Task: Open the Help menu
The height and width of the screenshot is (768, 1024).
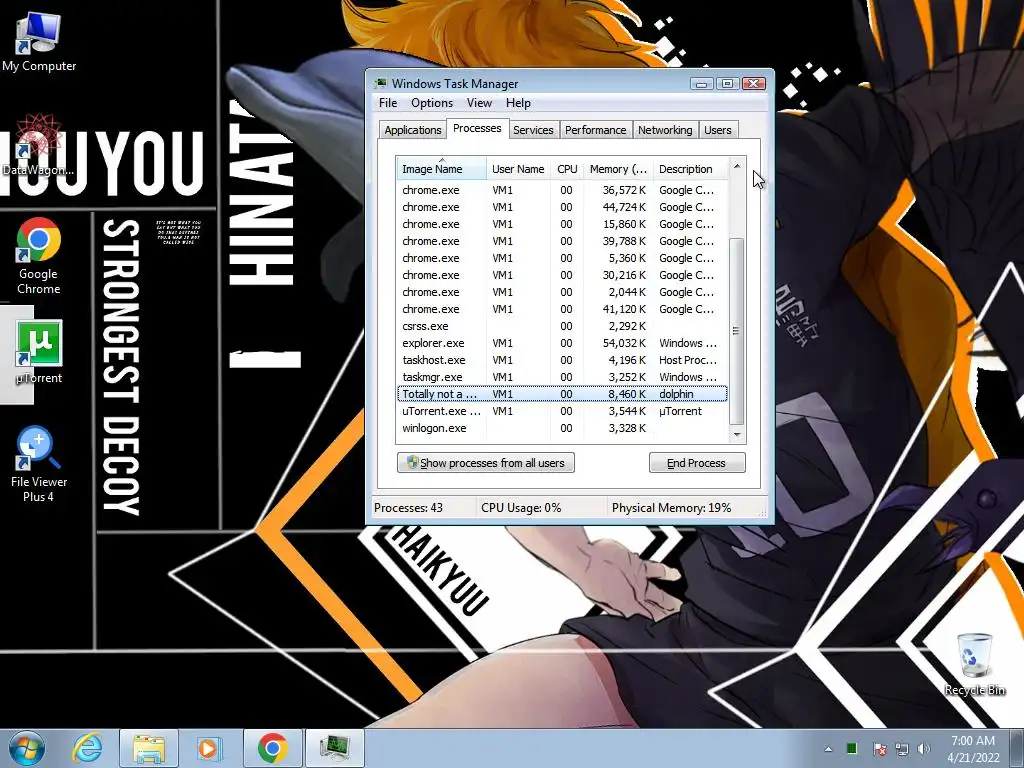Action: (x=519, y=103)
